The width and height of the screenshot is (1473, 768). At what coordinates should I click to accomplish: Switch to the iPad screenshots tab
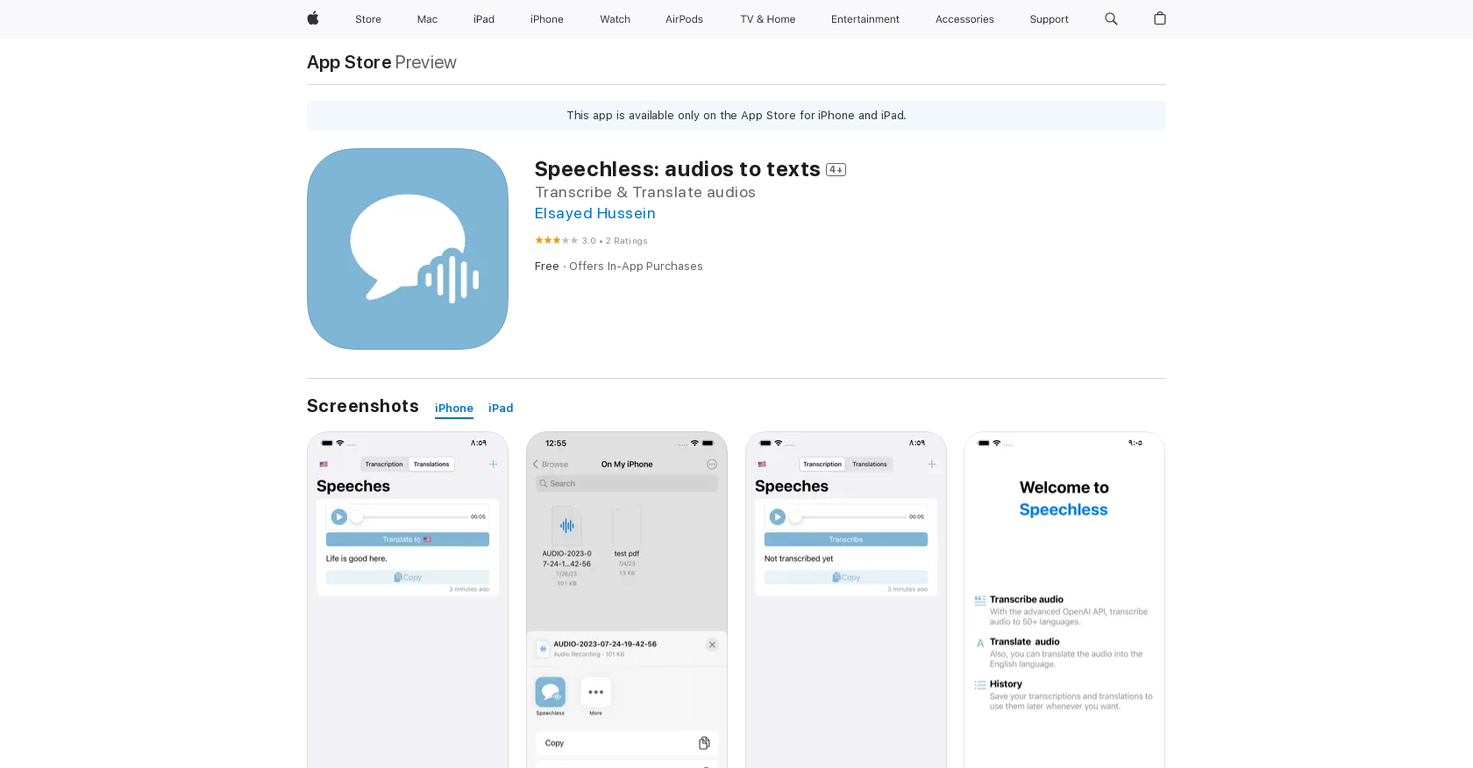point(501,408)
